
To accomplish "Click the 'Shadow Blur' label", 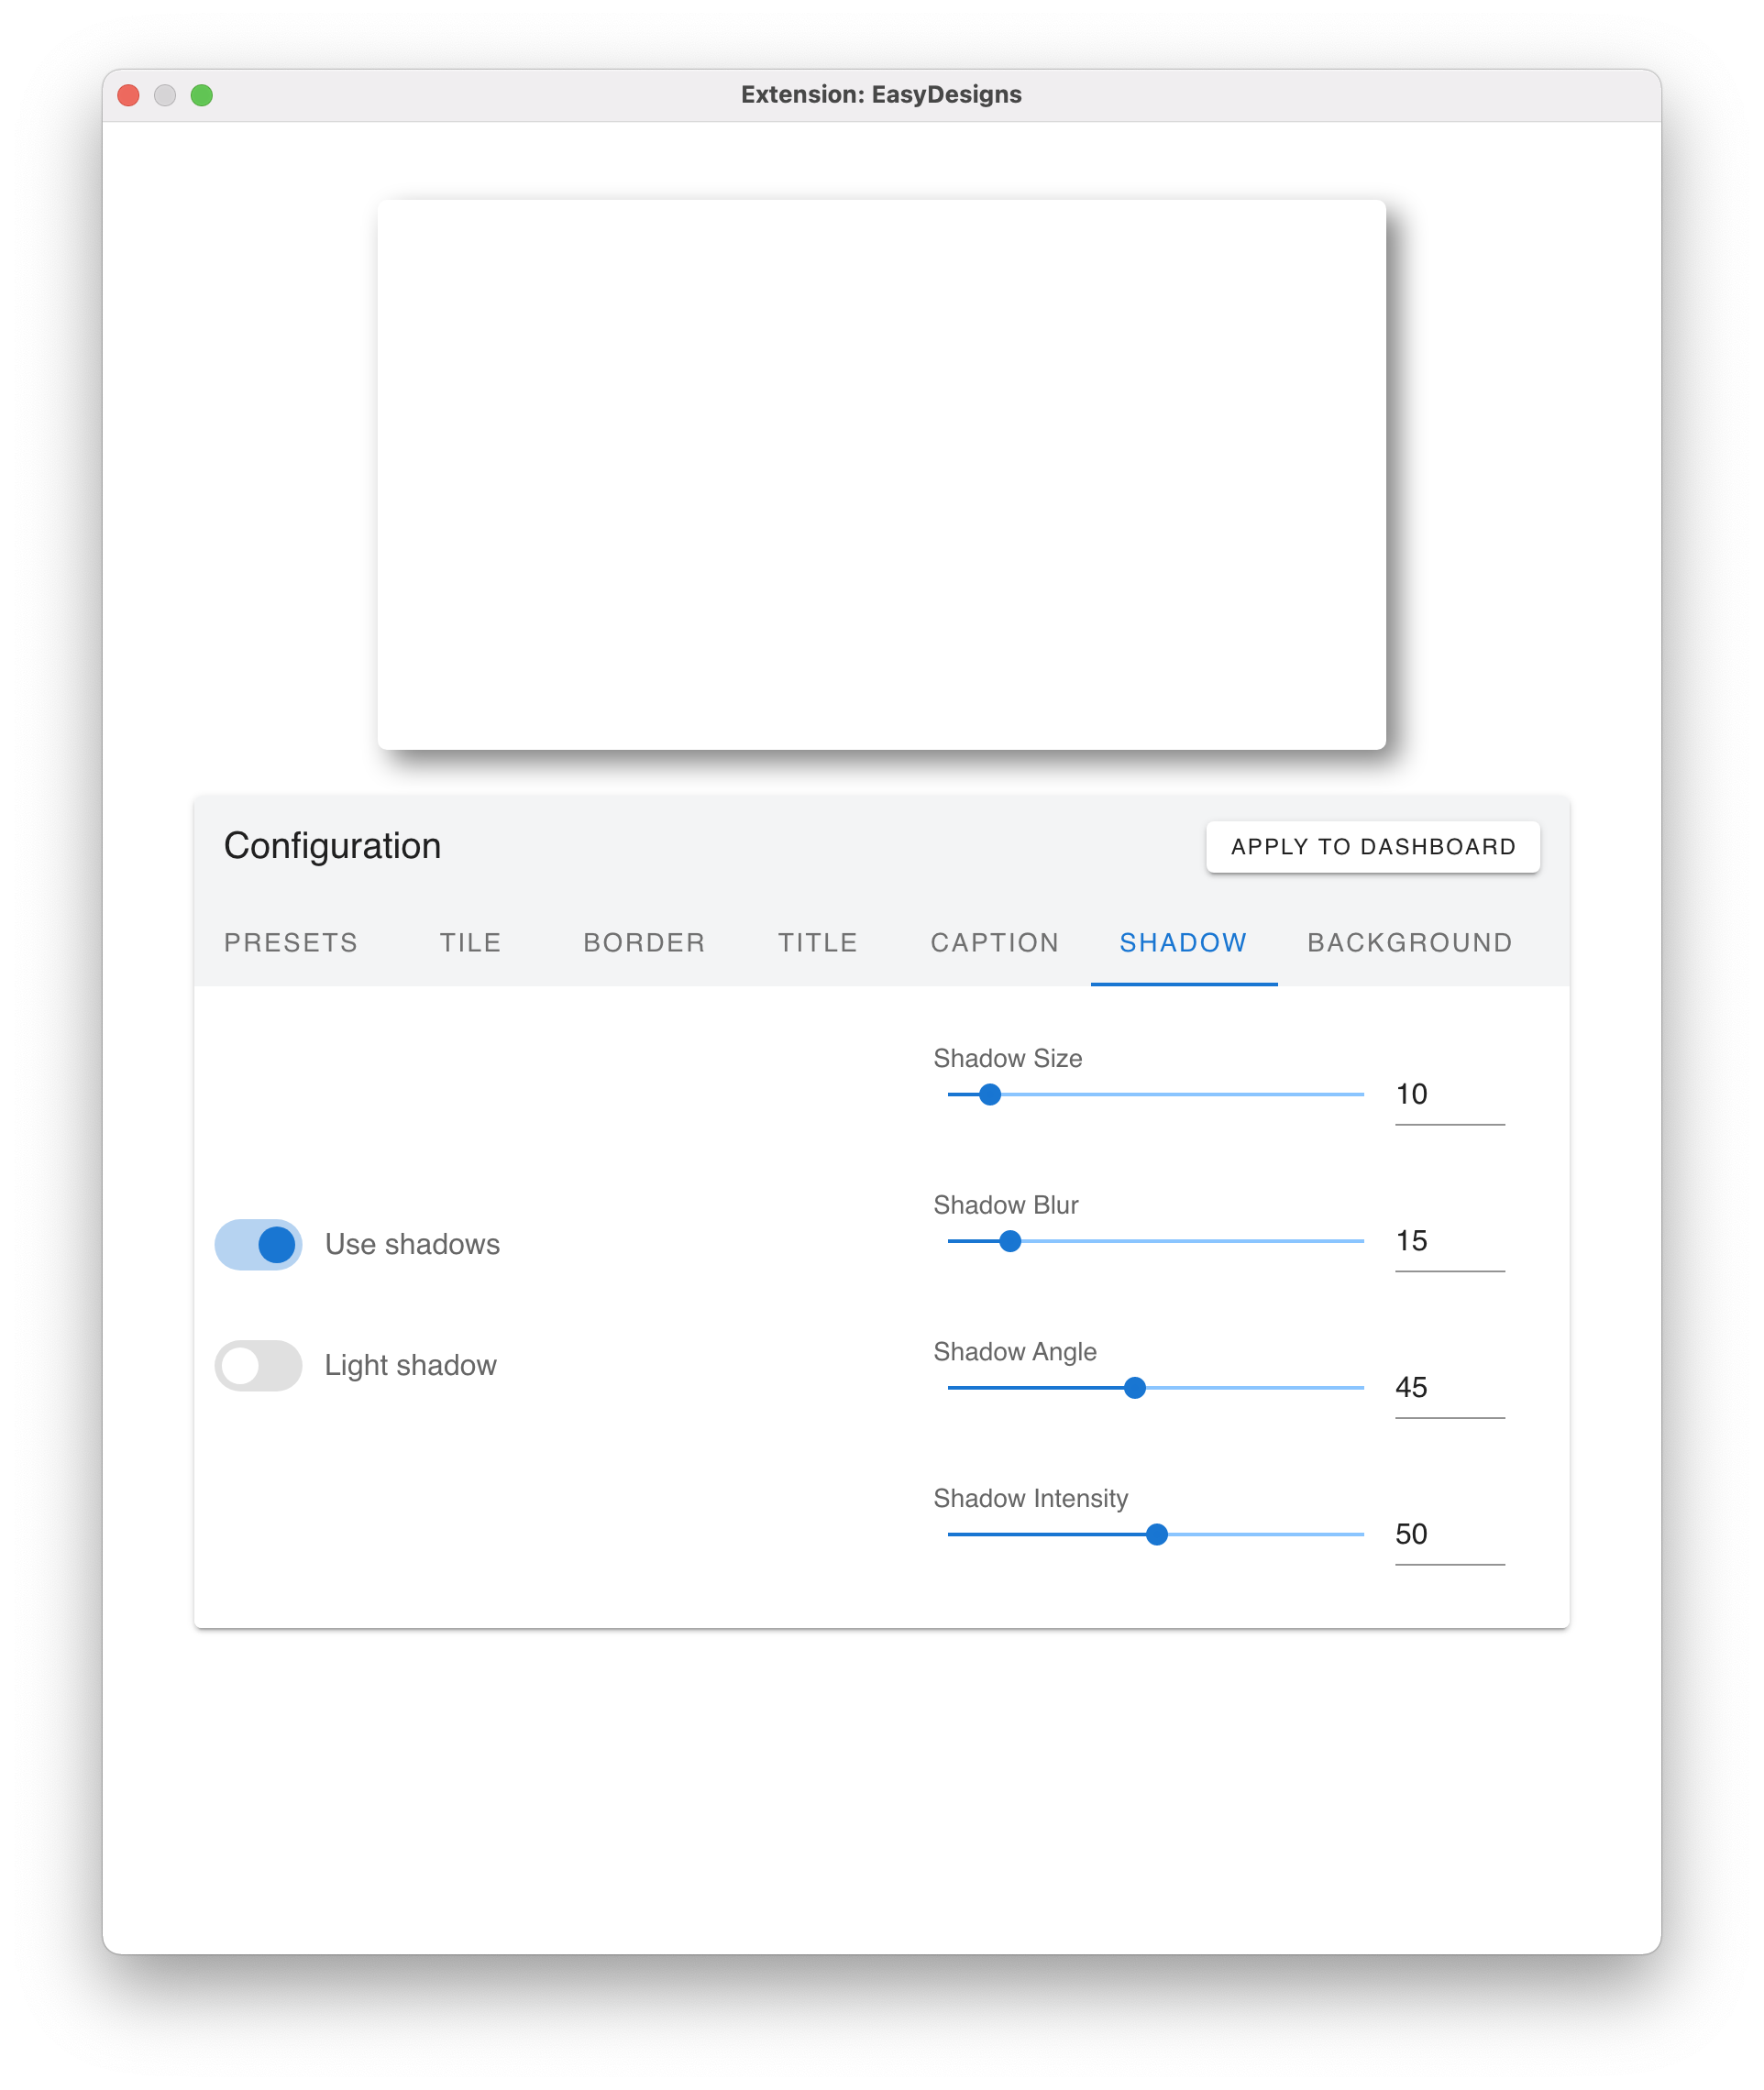I will pyautogui.click(x=1006, y=1205).
